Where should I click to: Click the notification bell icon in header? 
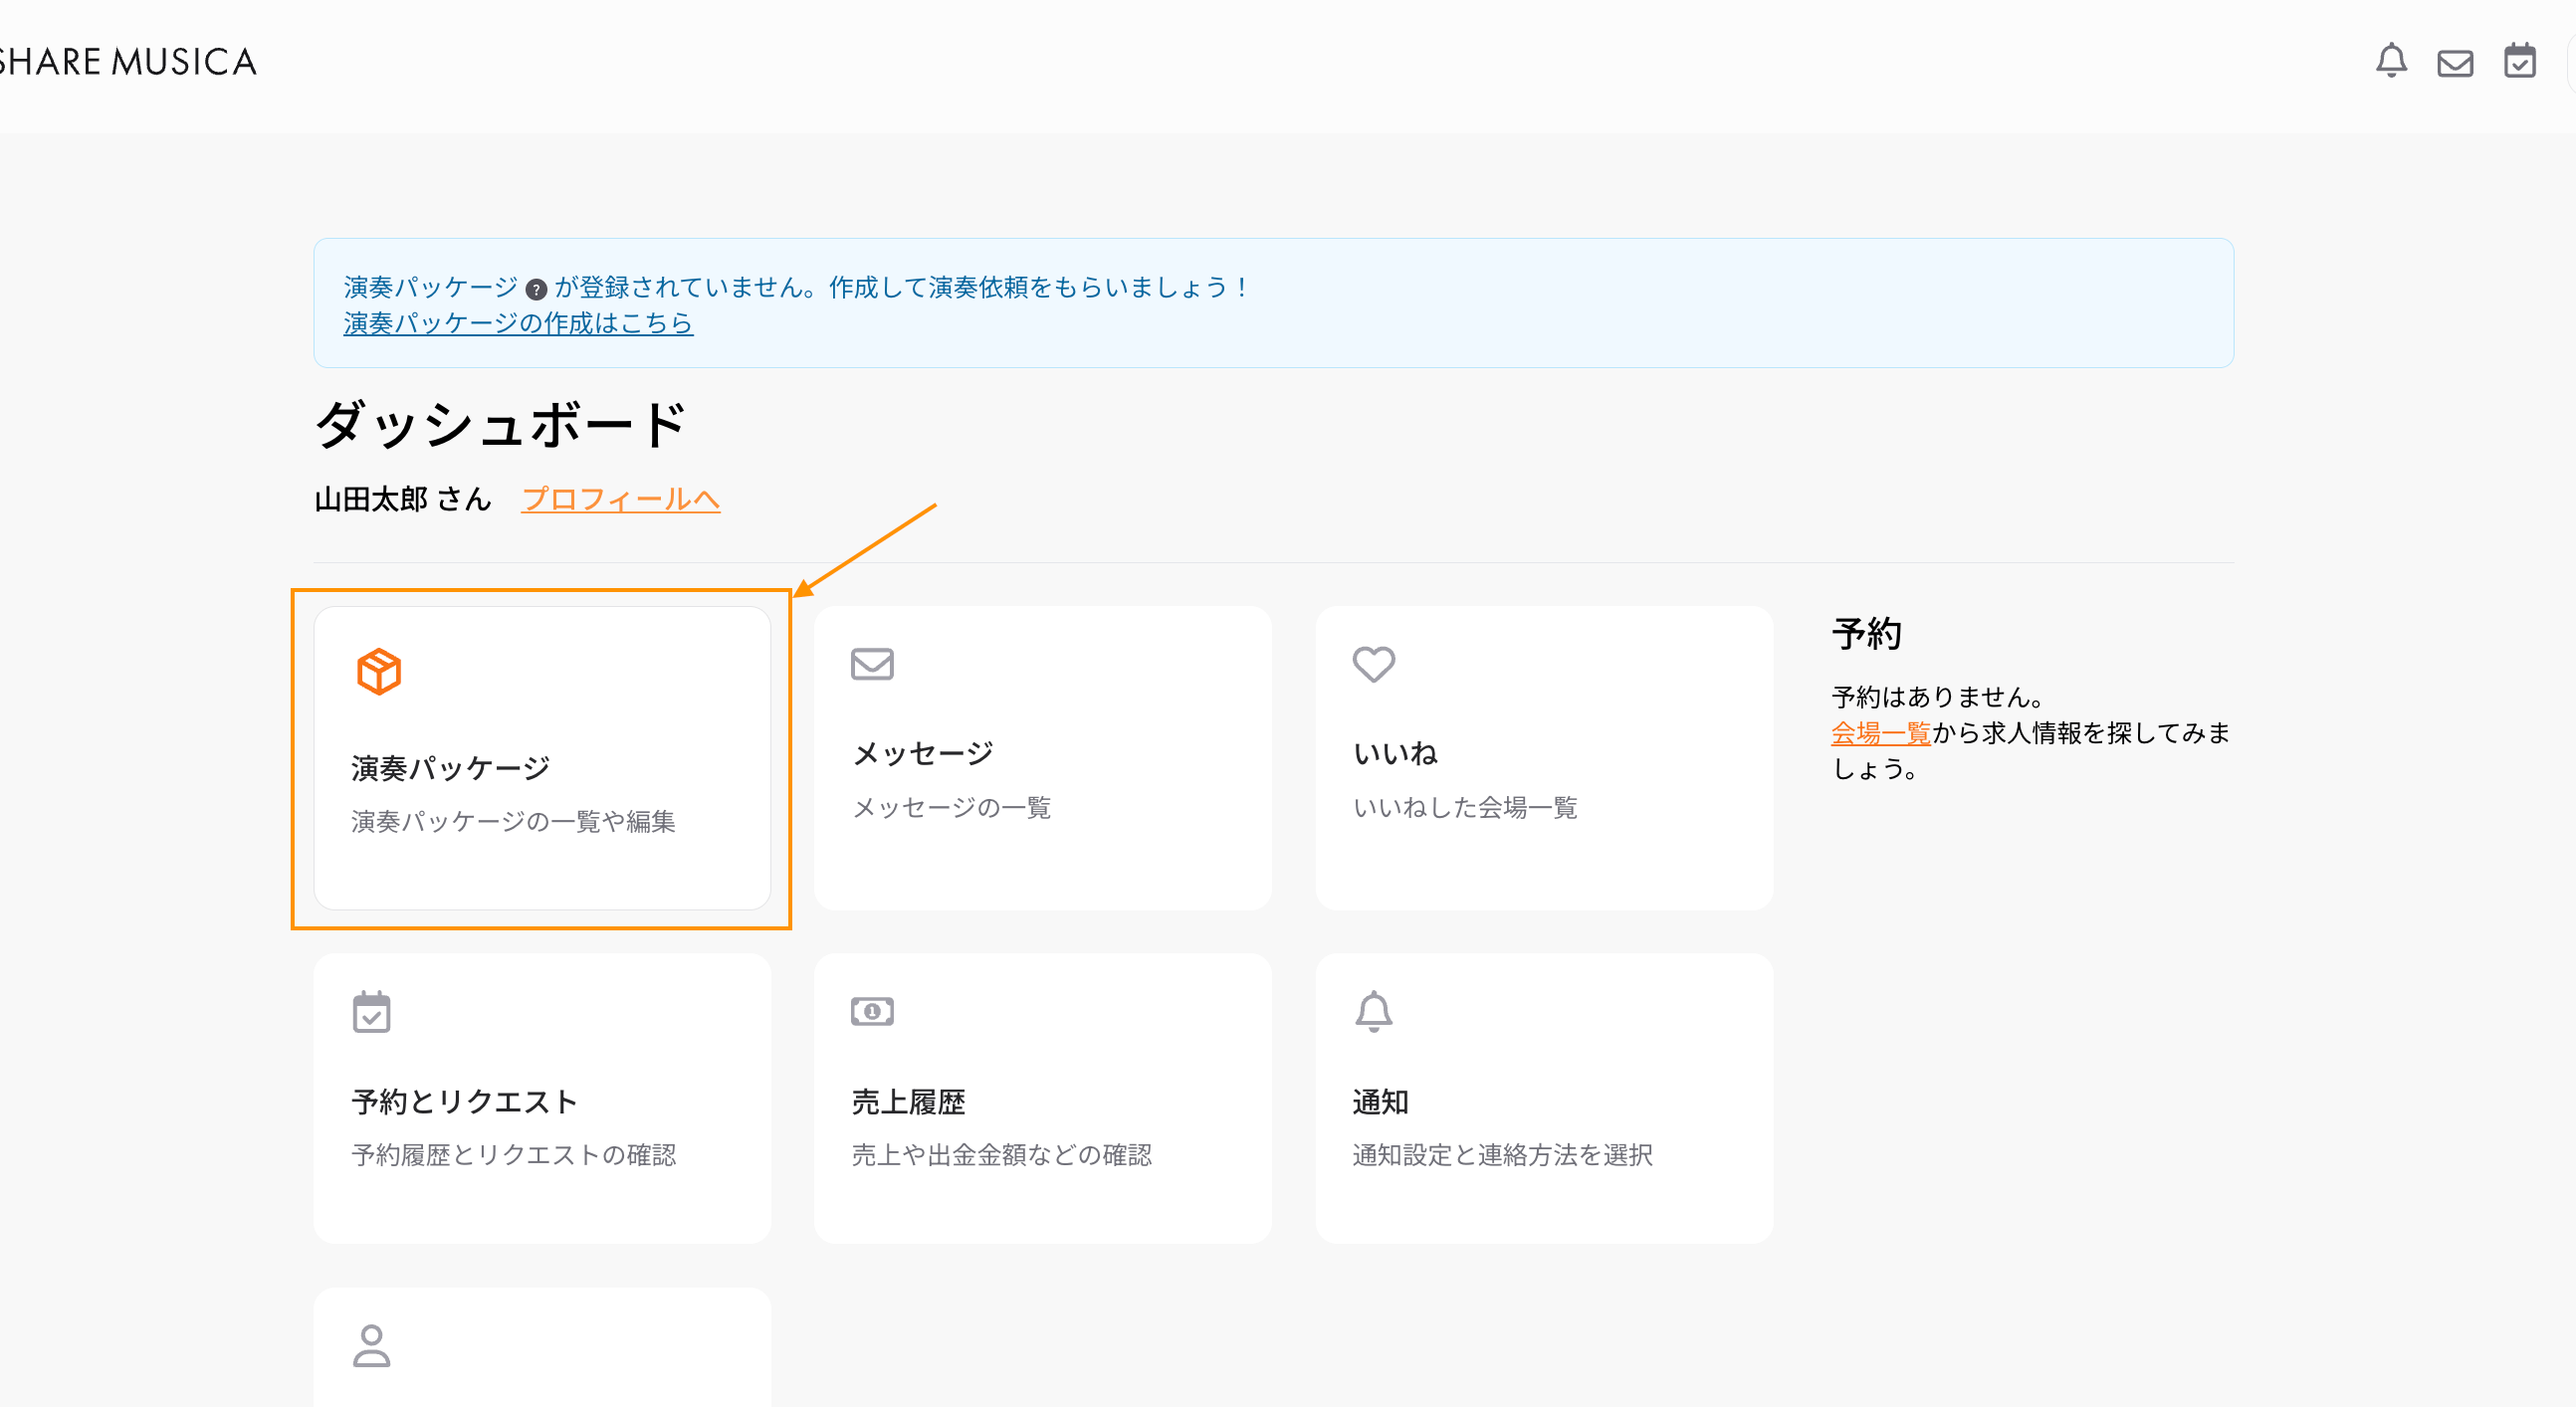pyautogui.click(x=2391, y=62)
